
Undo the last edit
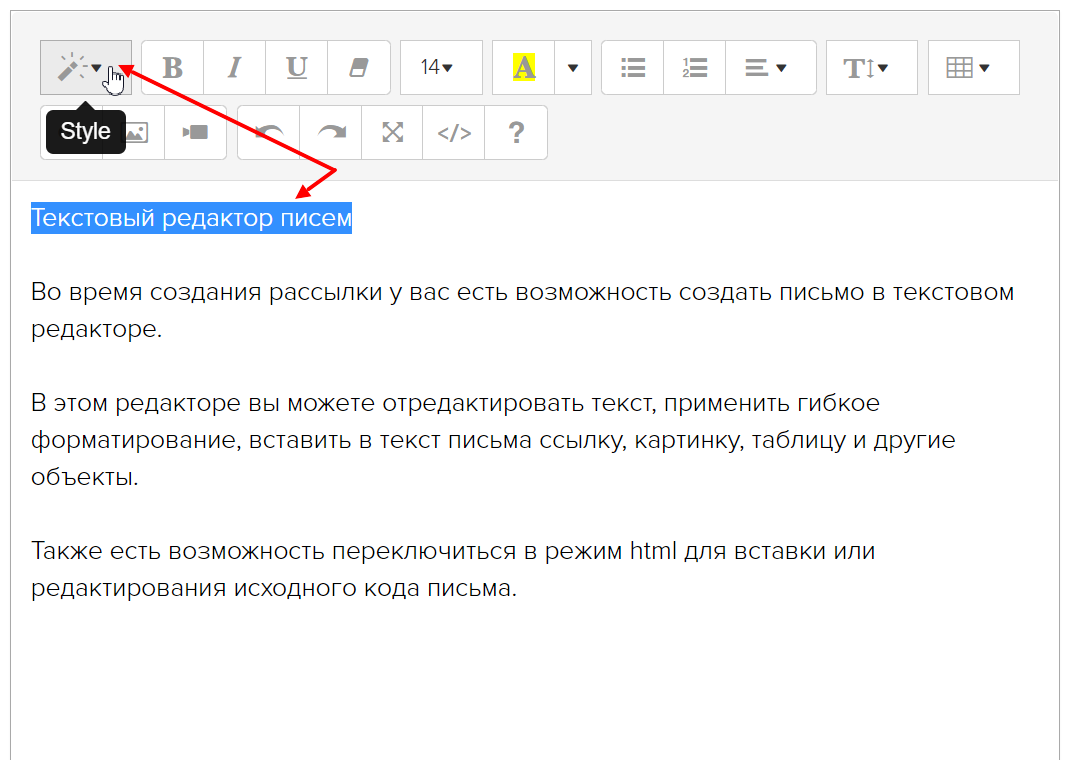click(269, 132)
